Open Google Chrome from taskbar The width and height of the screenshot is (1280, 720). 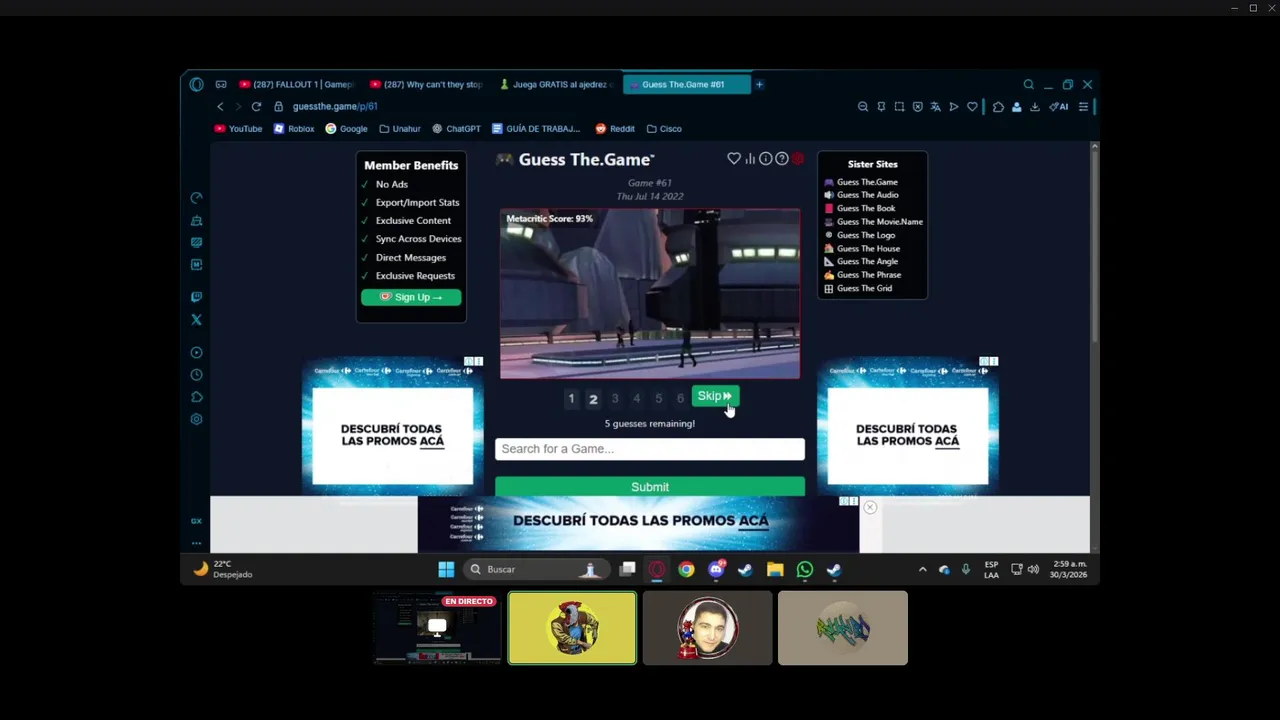pos(686,569)
